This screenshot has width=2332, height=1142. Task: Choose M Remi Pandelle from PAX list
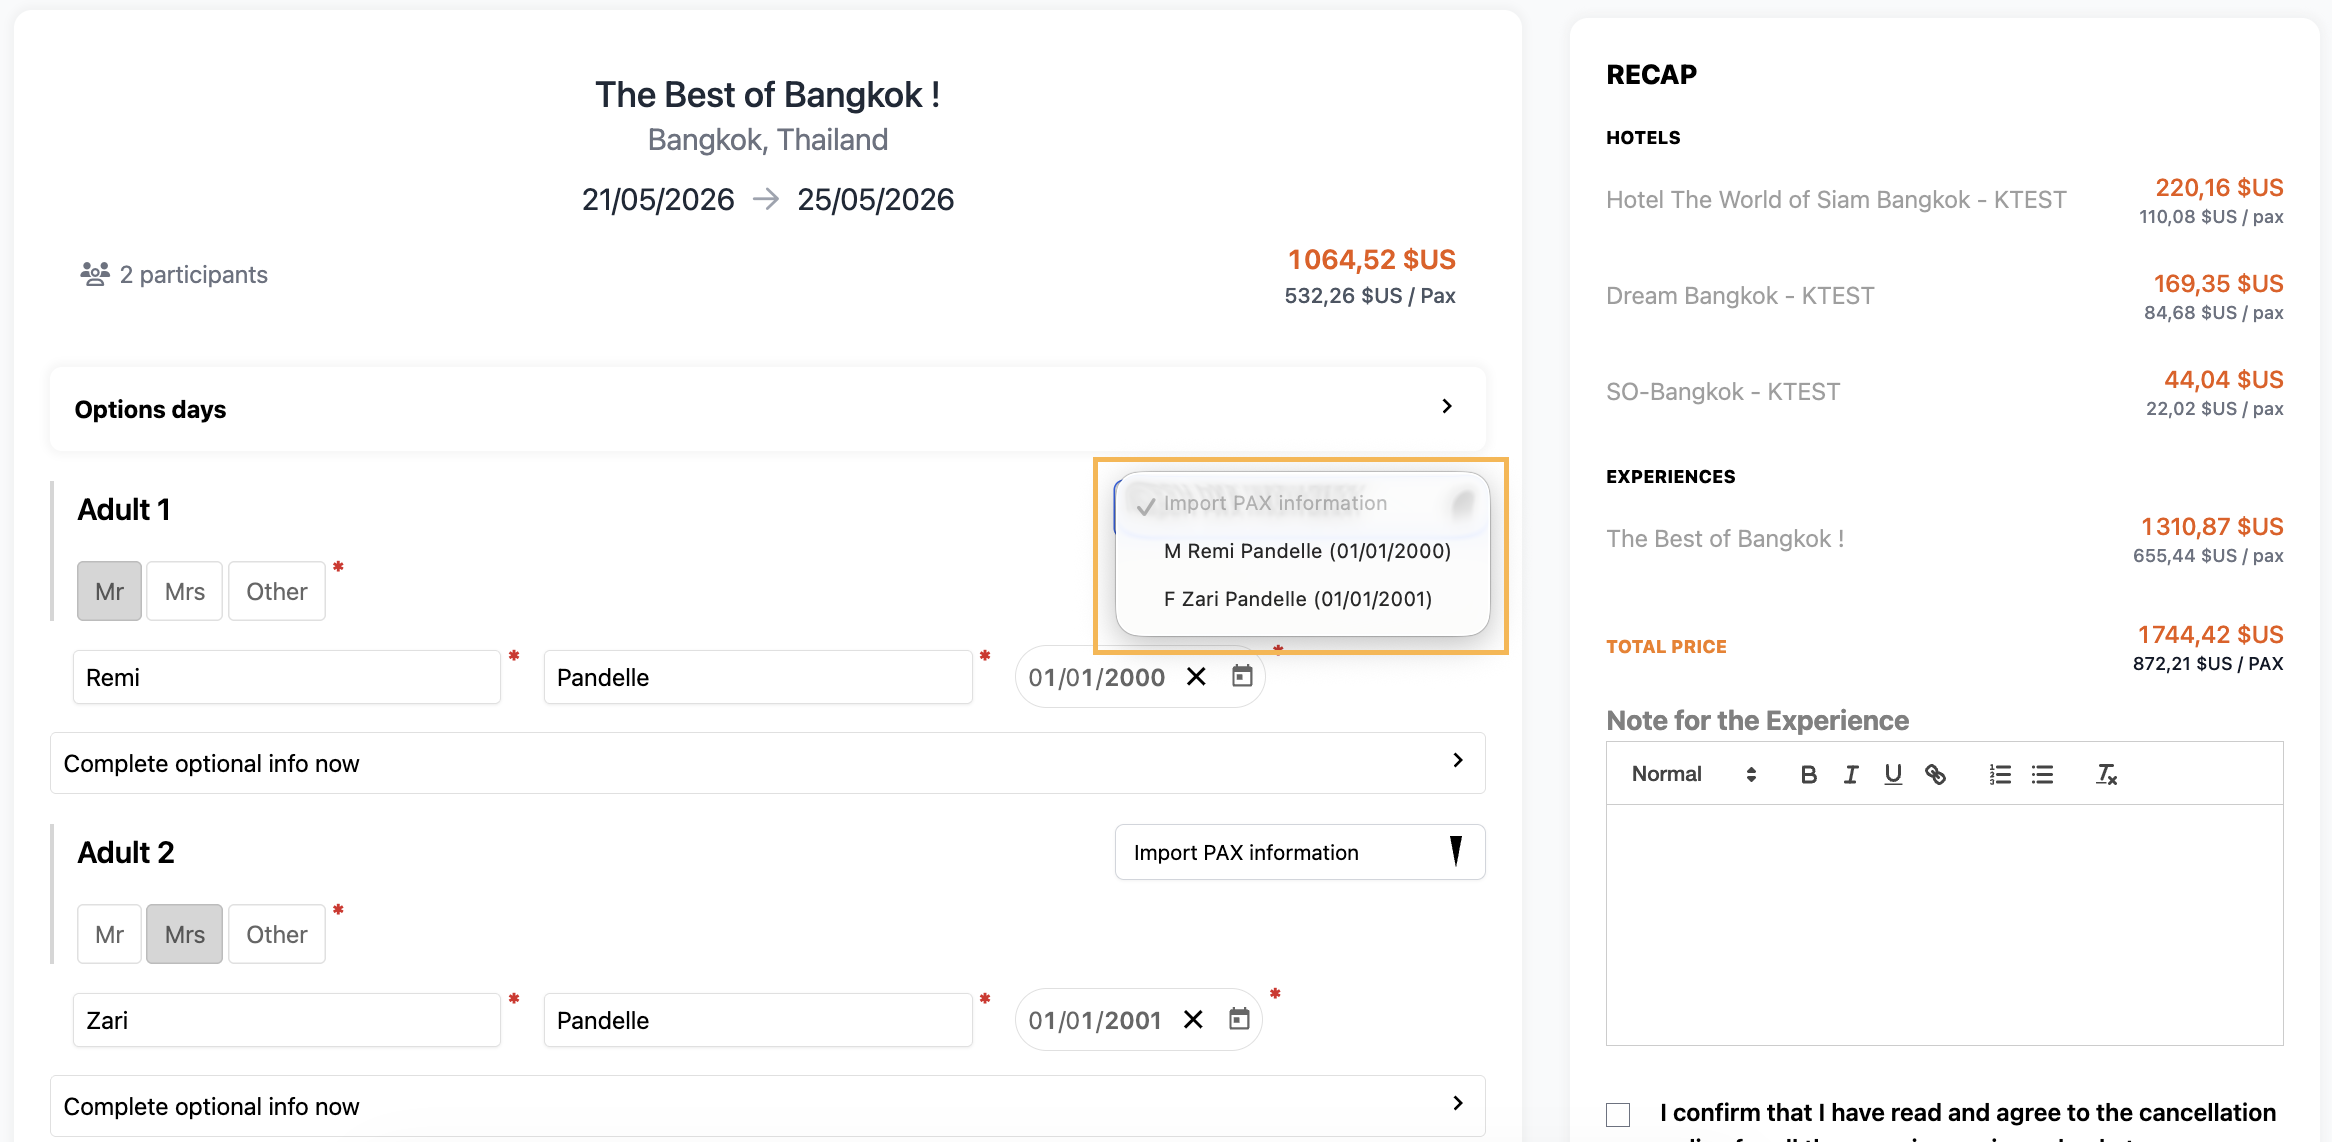click(x=1306, y=551)
